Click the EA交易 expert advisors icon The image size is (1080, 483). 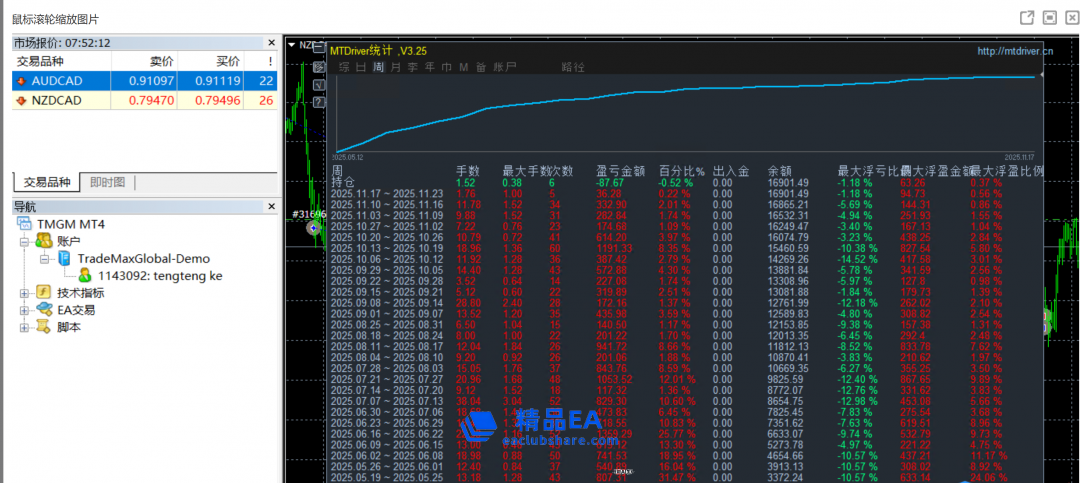44,310
